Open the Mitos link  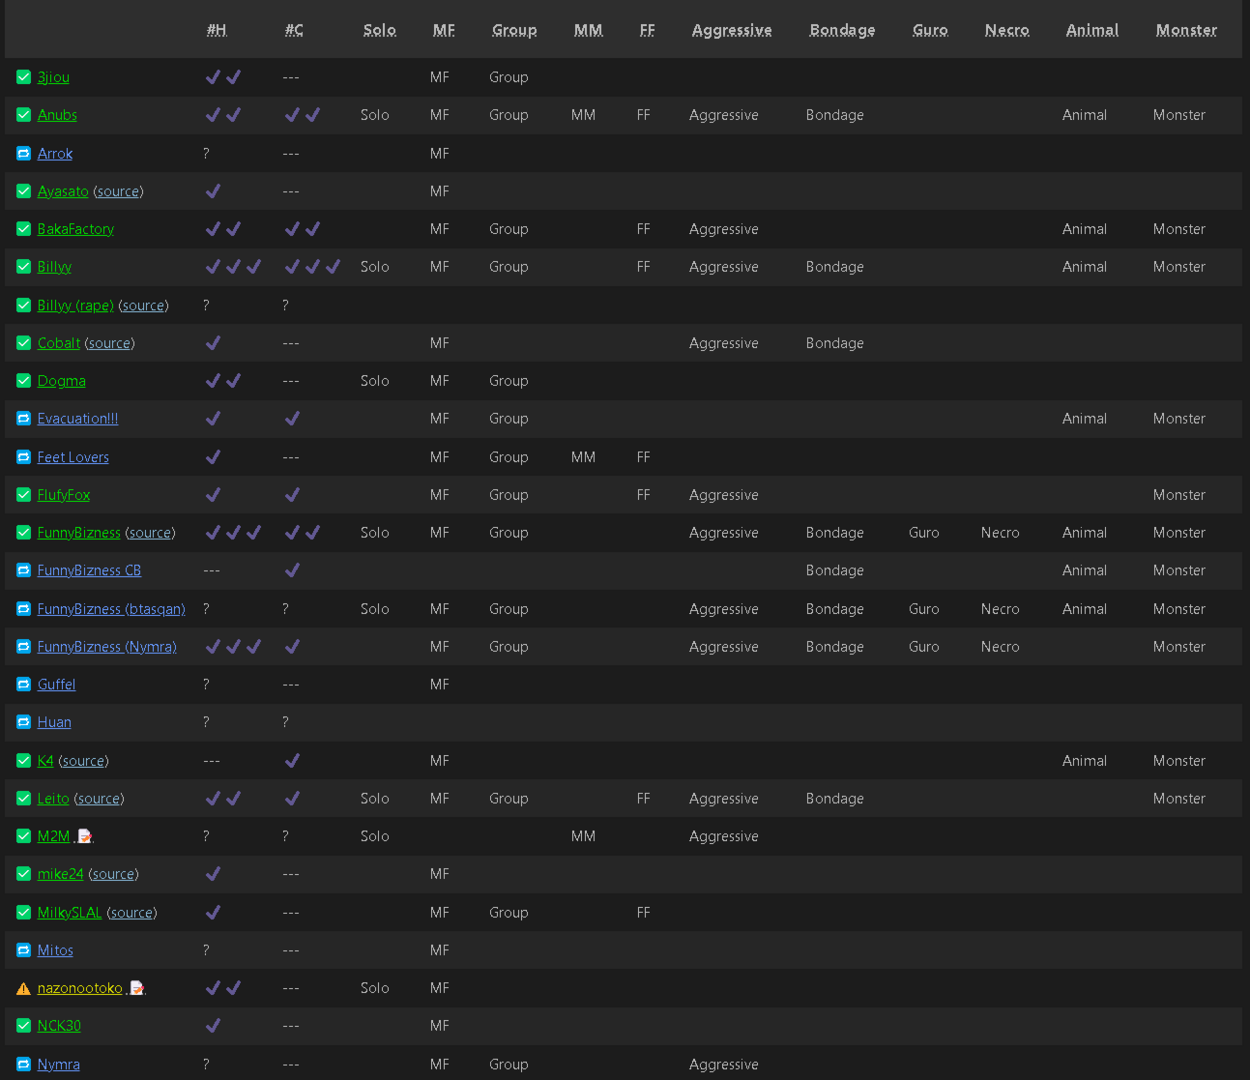(55, 950)
